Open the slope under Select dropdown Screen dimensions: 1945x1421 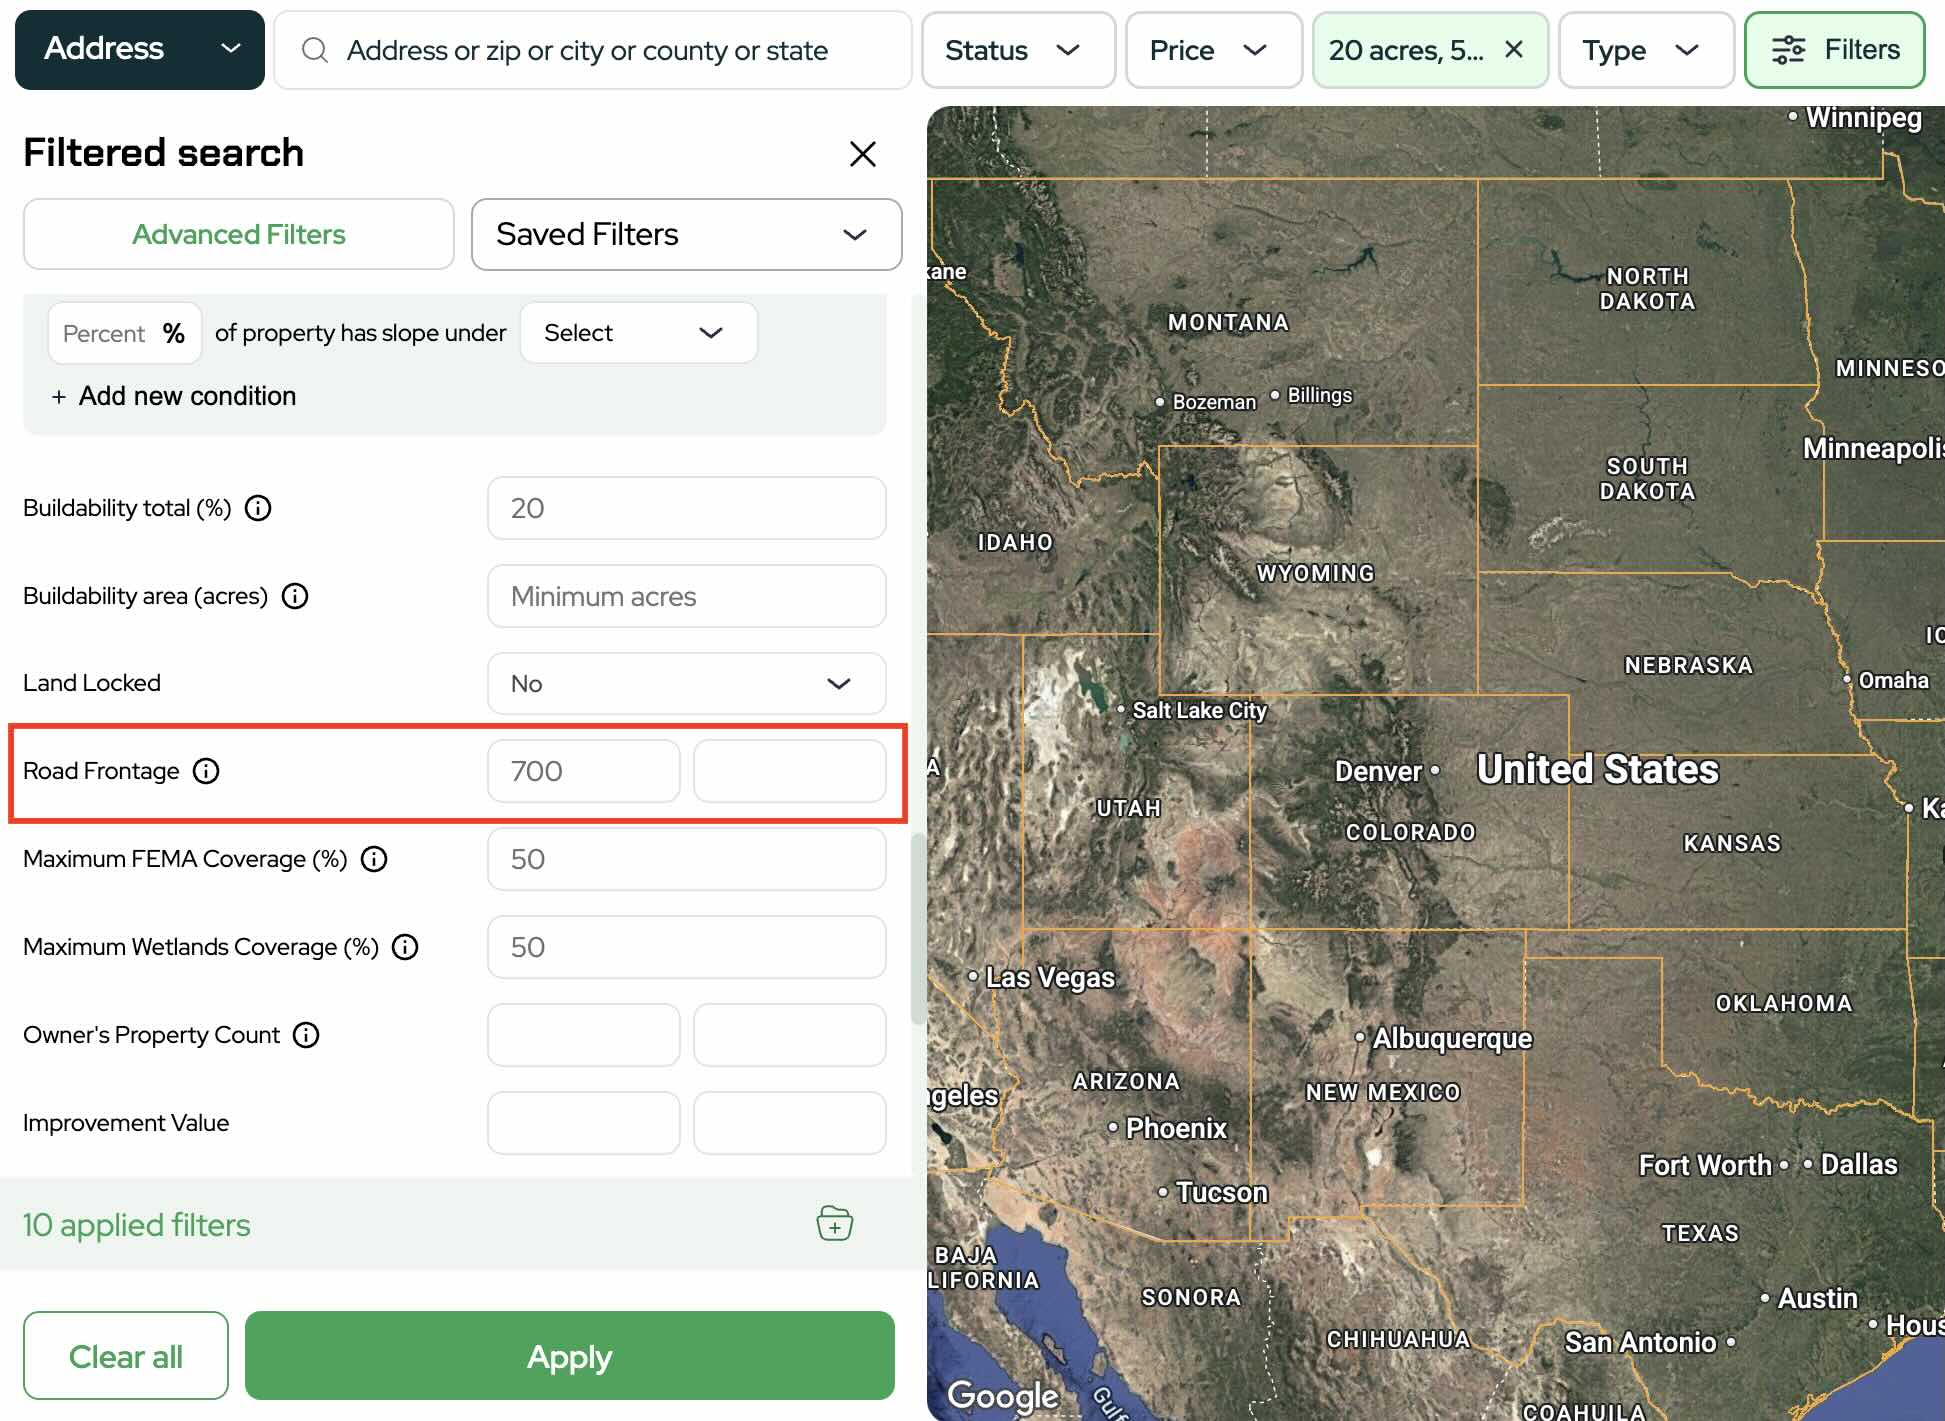[x=638, y=333]
